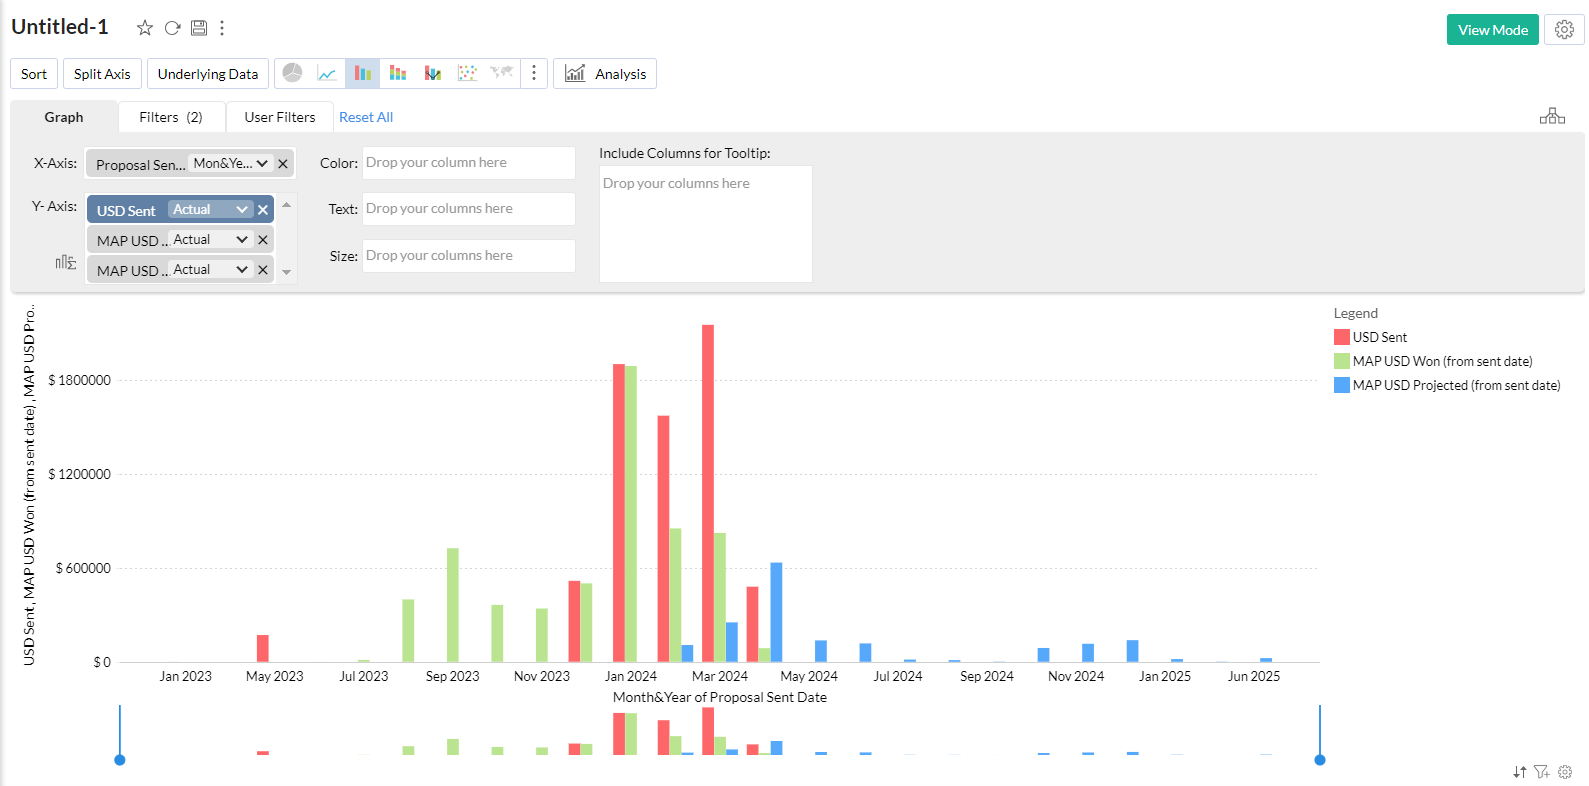
Task: Switch to the line chart type
Action: pyautogui.click(x=327, y=73)
